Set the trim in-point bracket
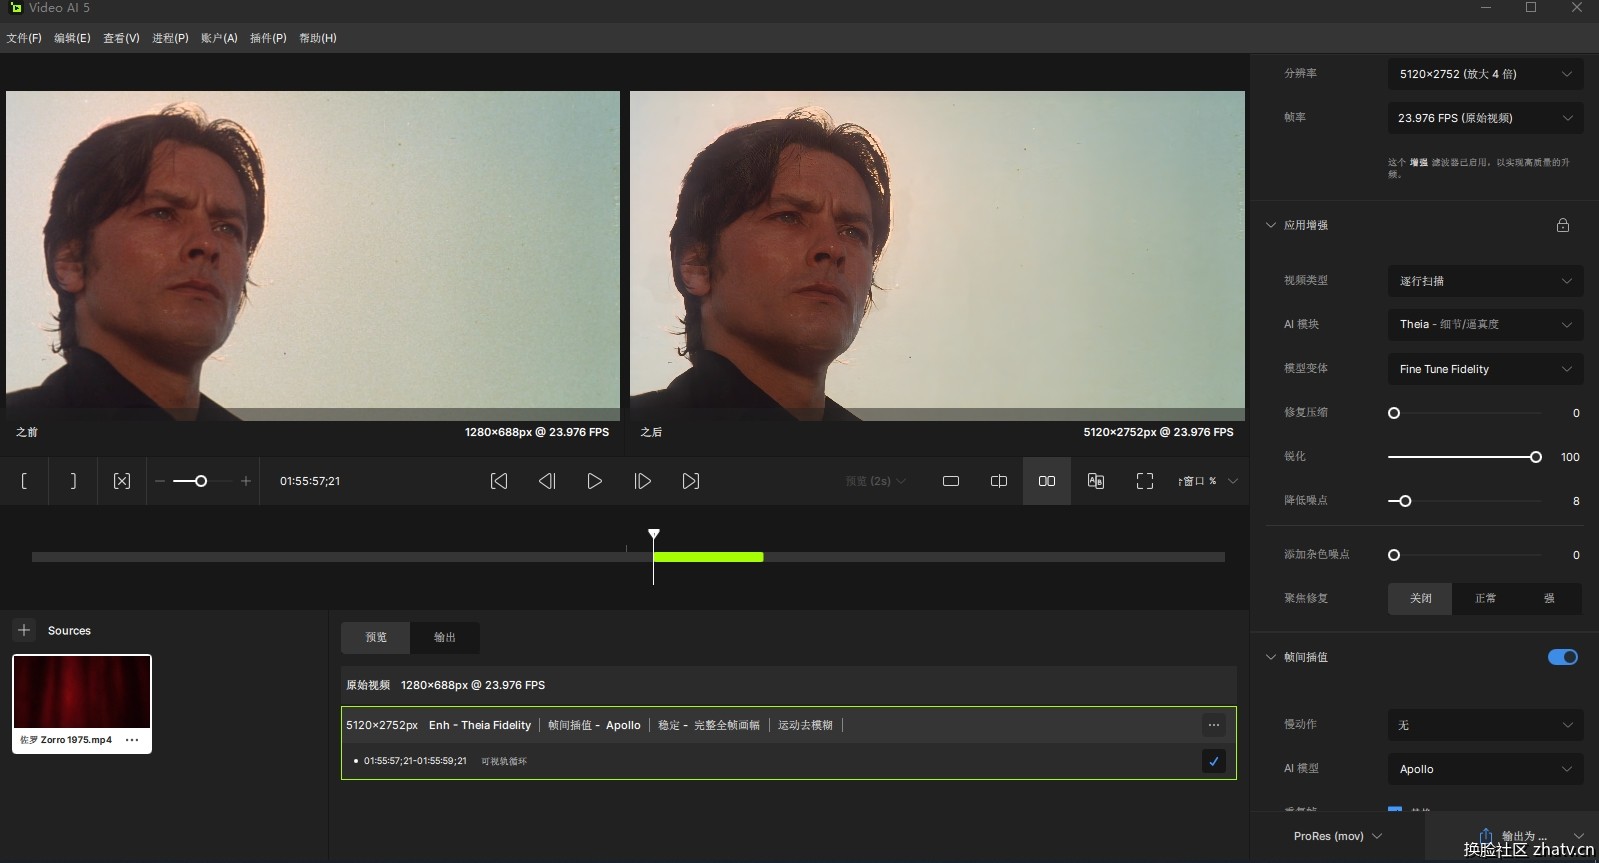The width and height of the screenshot is (1599, 863). tap(24, 481)
